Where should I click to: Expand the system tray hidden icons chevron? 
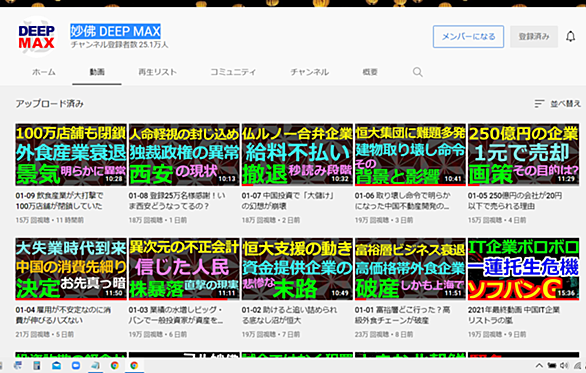pyautogui.click(x=539, y=365)
